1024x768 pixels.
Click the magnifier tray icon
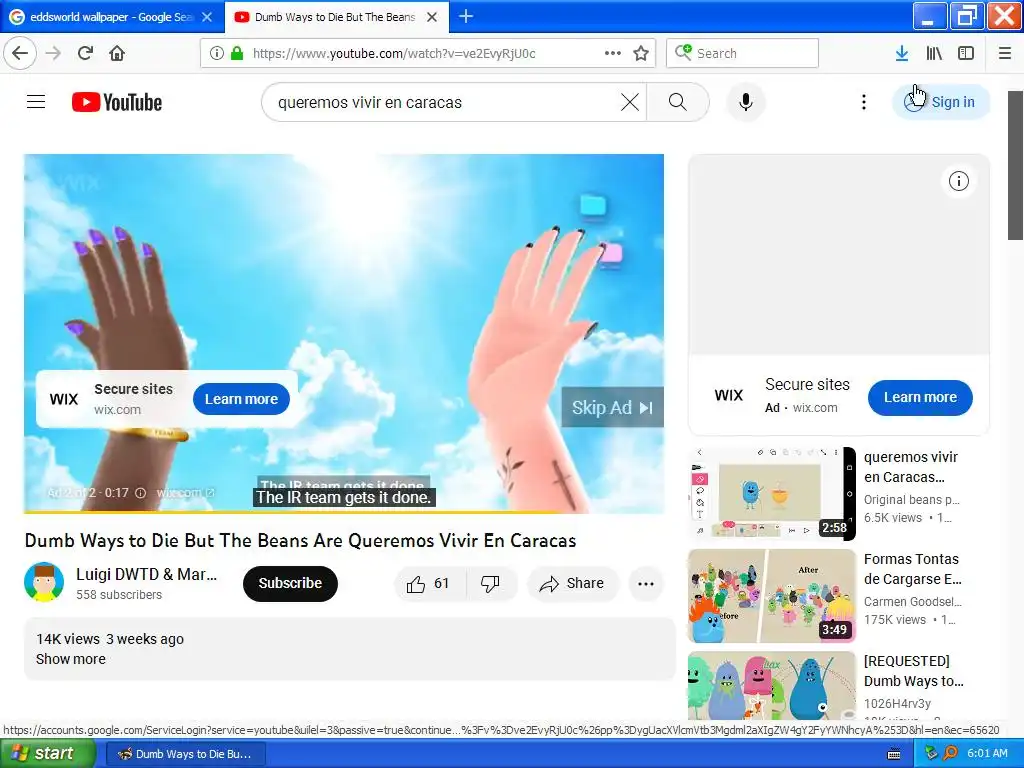point(950,754)
